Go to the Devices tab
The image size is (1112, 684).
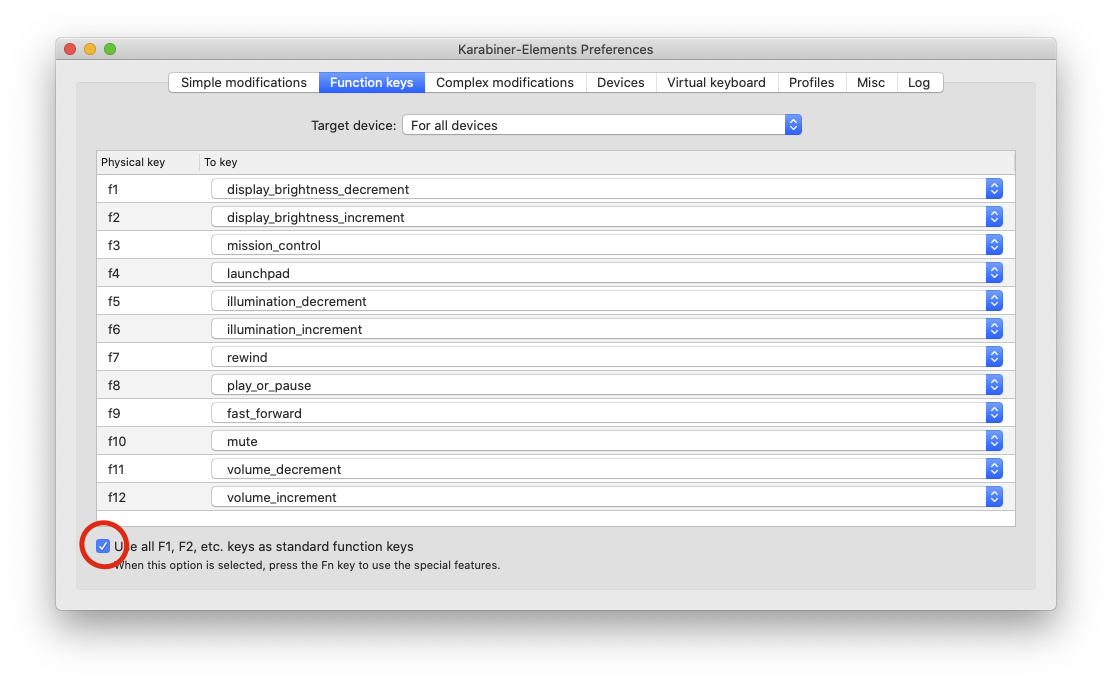coord(621,83)
